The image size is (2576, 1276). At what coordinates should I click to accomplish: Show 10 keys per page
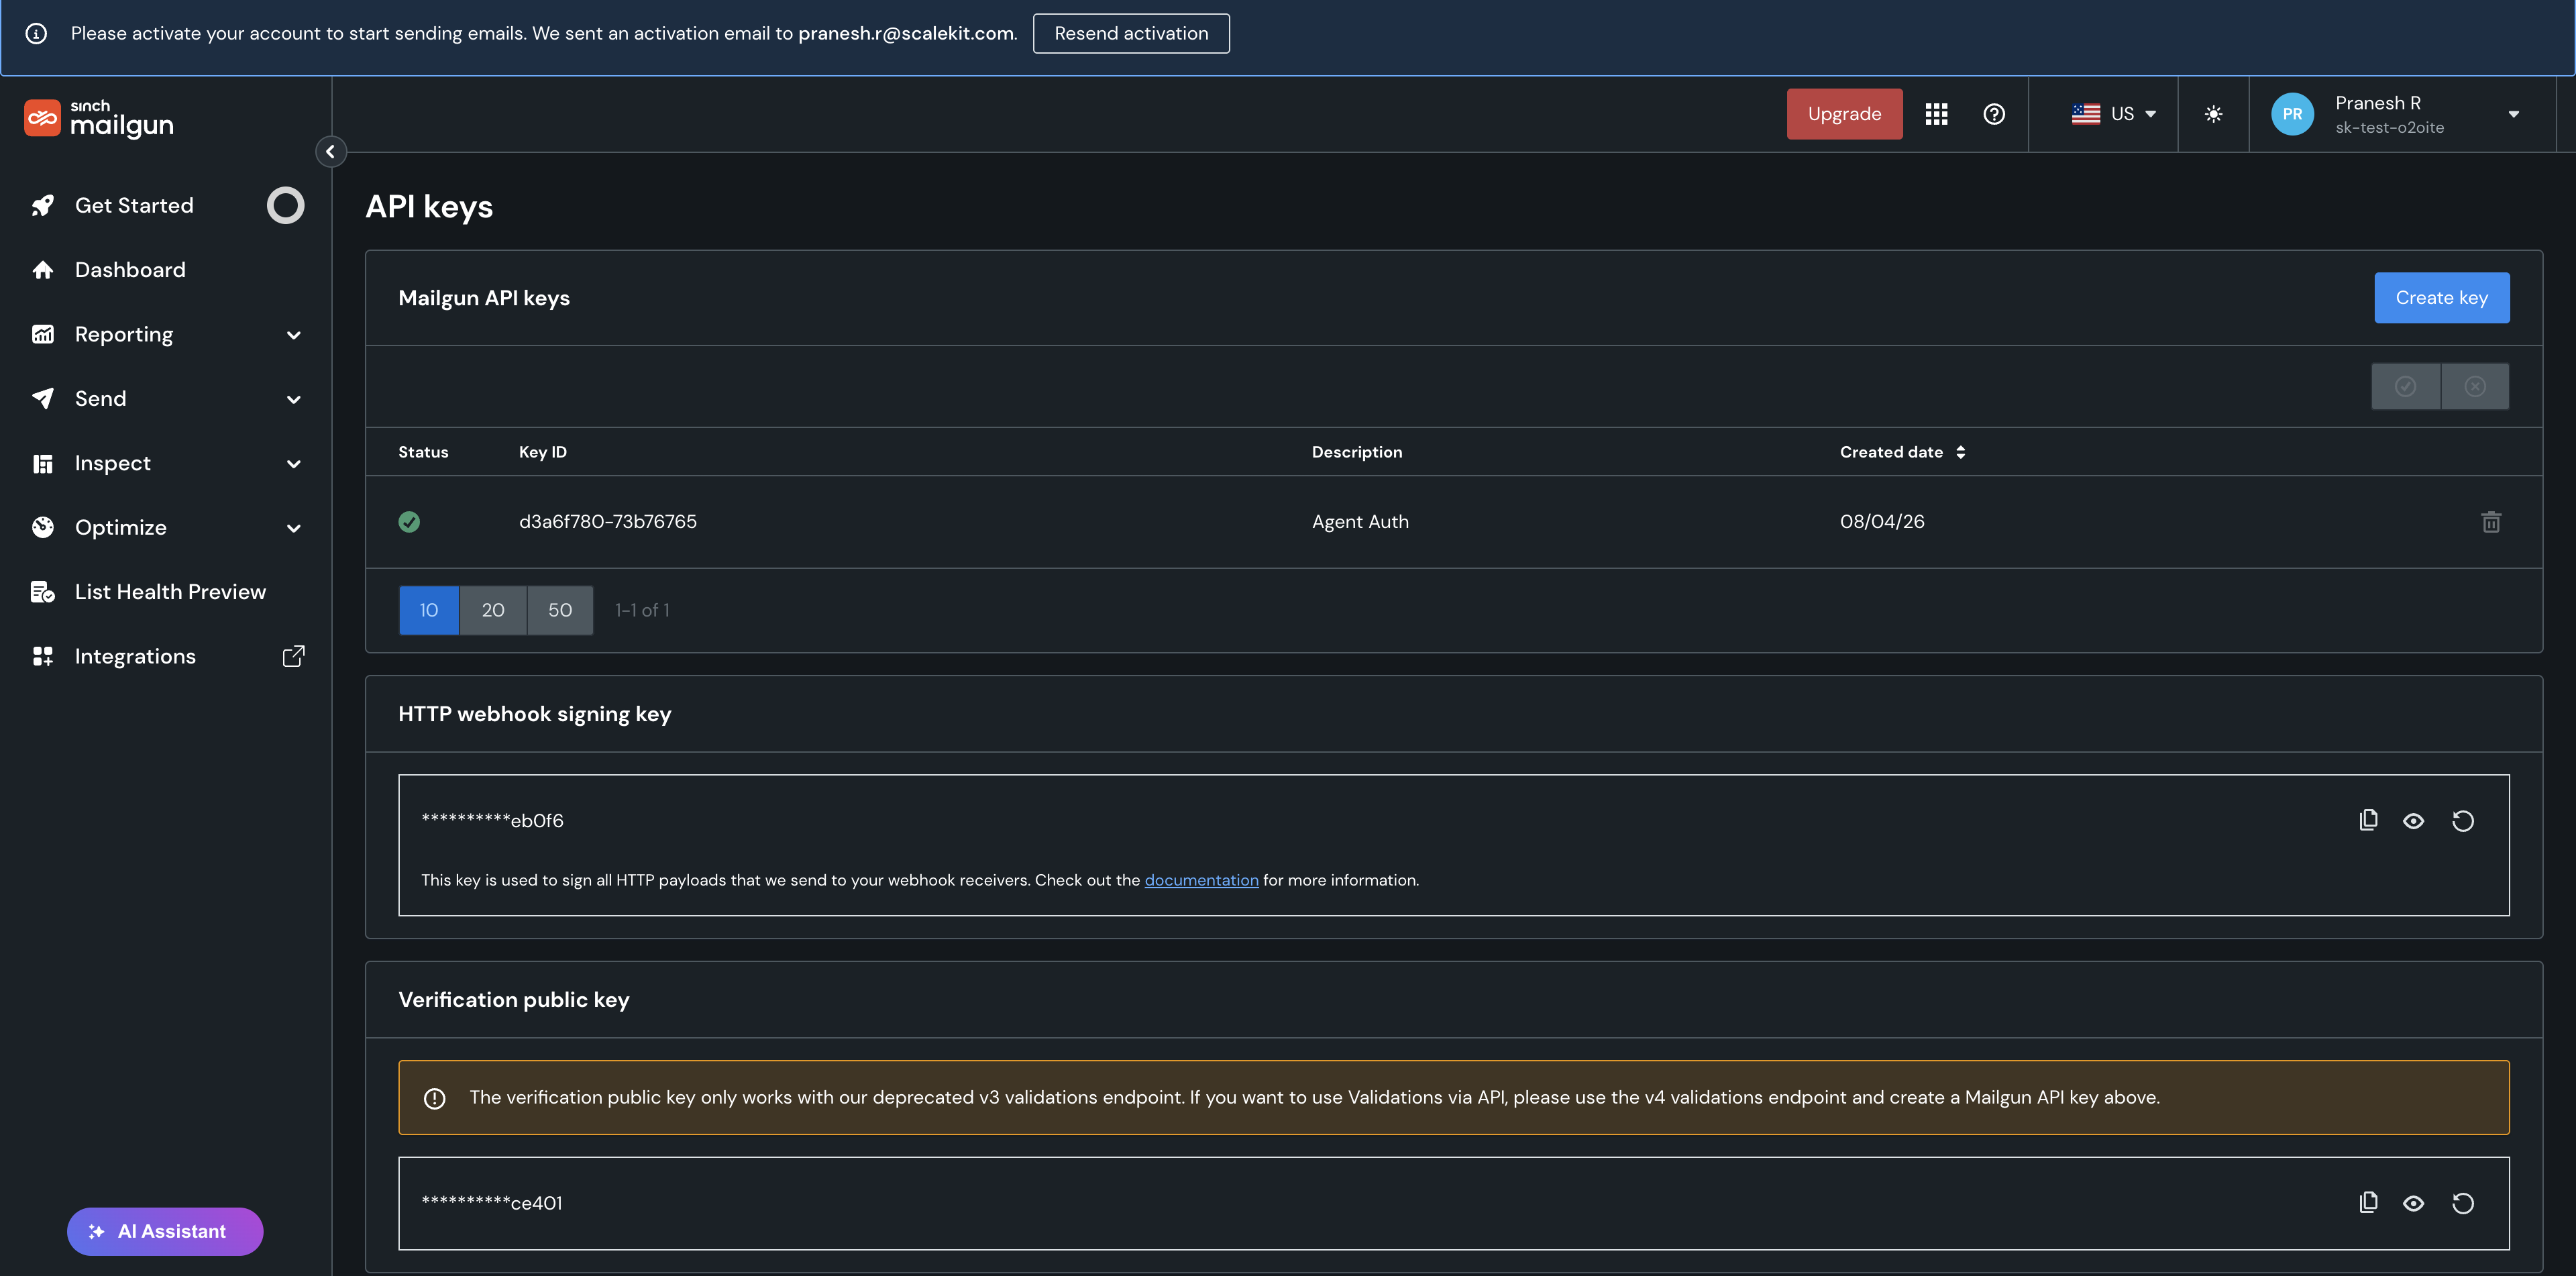tap(429, 611)
